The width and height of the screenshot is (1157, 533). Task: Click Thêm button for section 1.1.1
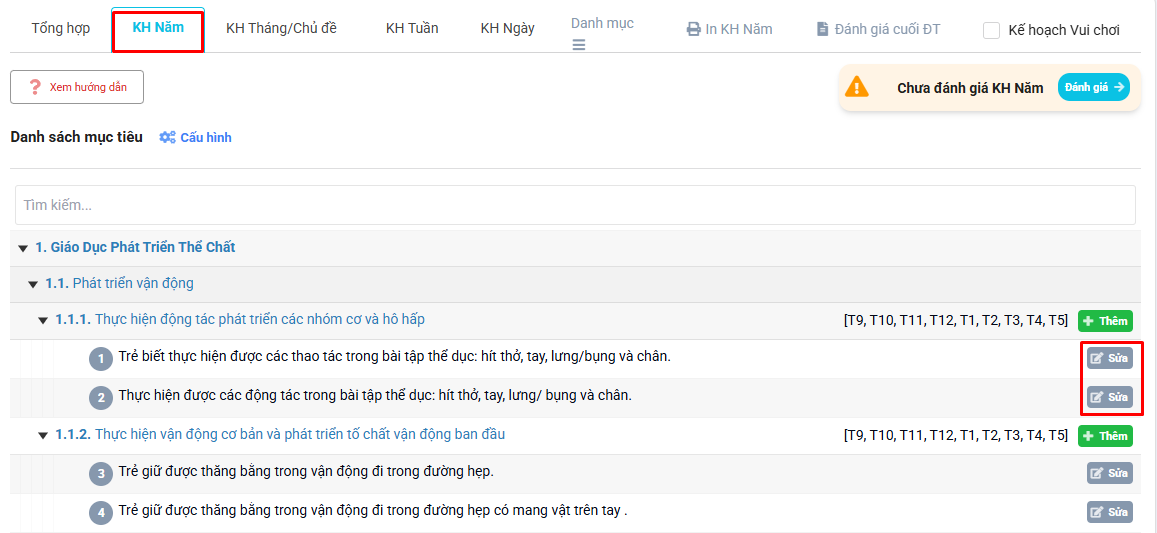pos(1105,321)
